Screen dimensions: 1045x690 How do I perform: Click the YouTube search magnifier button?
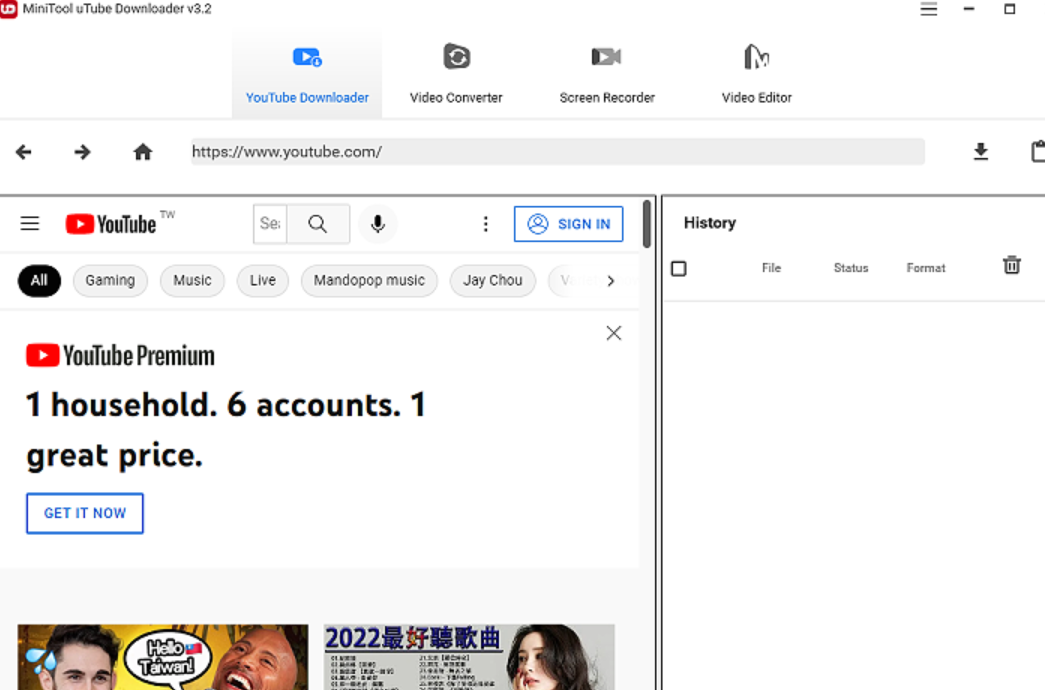tap(318, 224)
